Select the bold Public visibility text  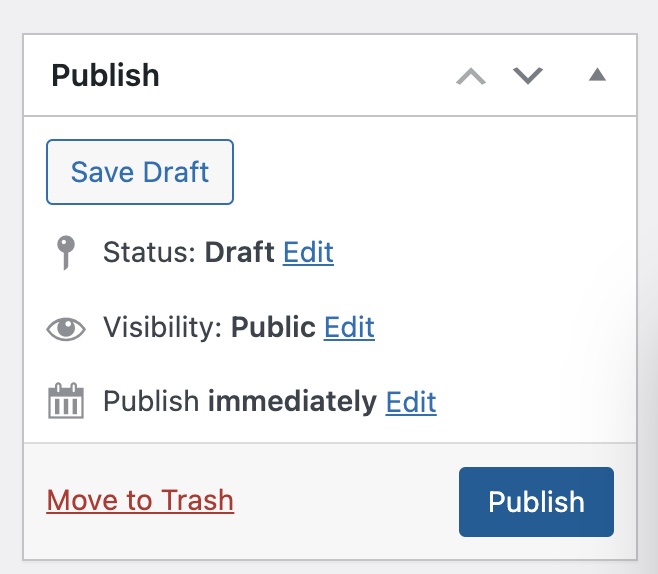[273, 327]
